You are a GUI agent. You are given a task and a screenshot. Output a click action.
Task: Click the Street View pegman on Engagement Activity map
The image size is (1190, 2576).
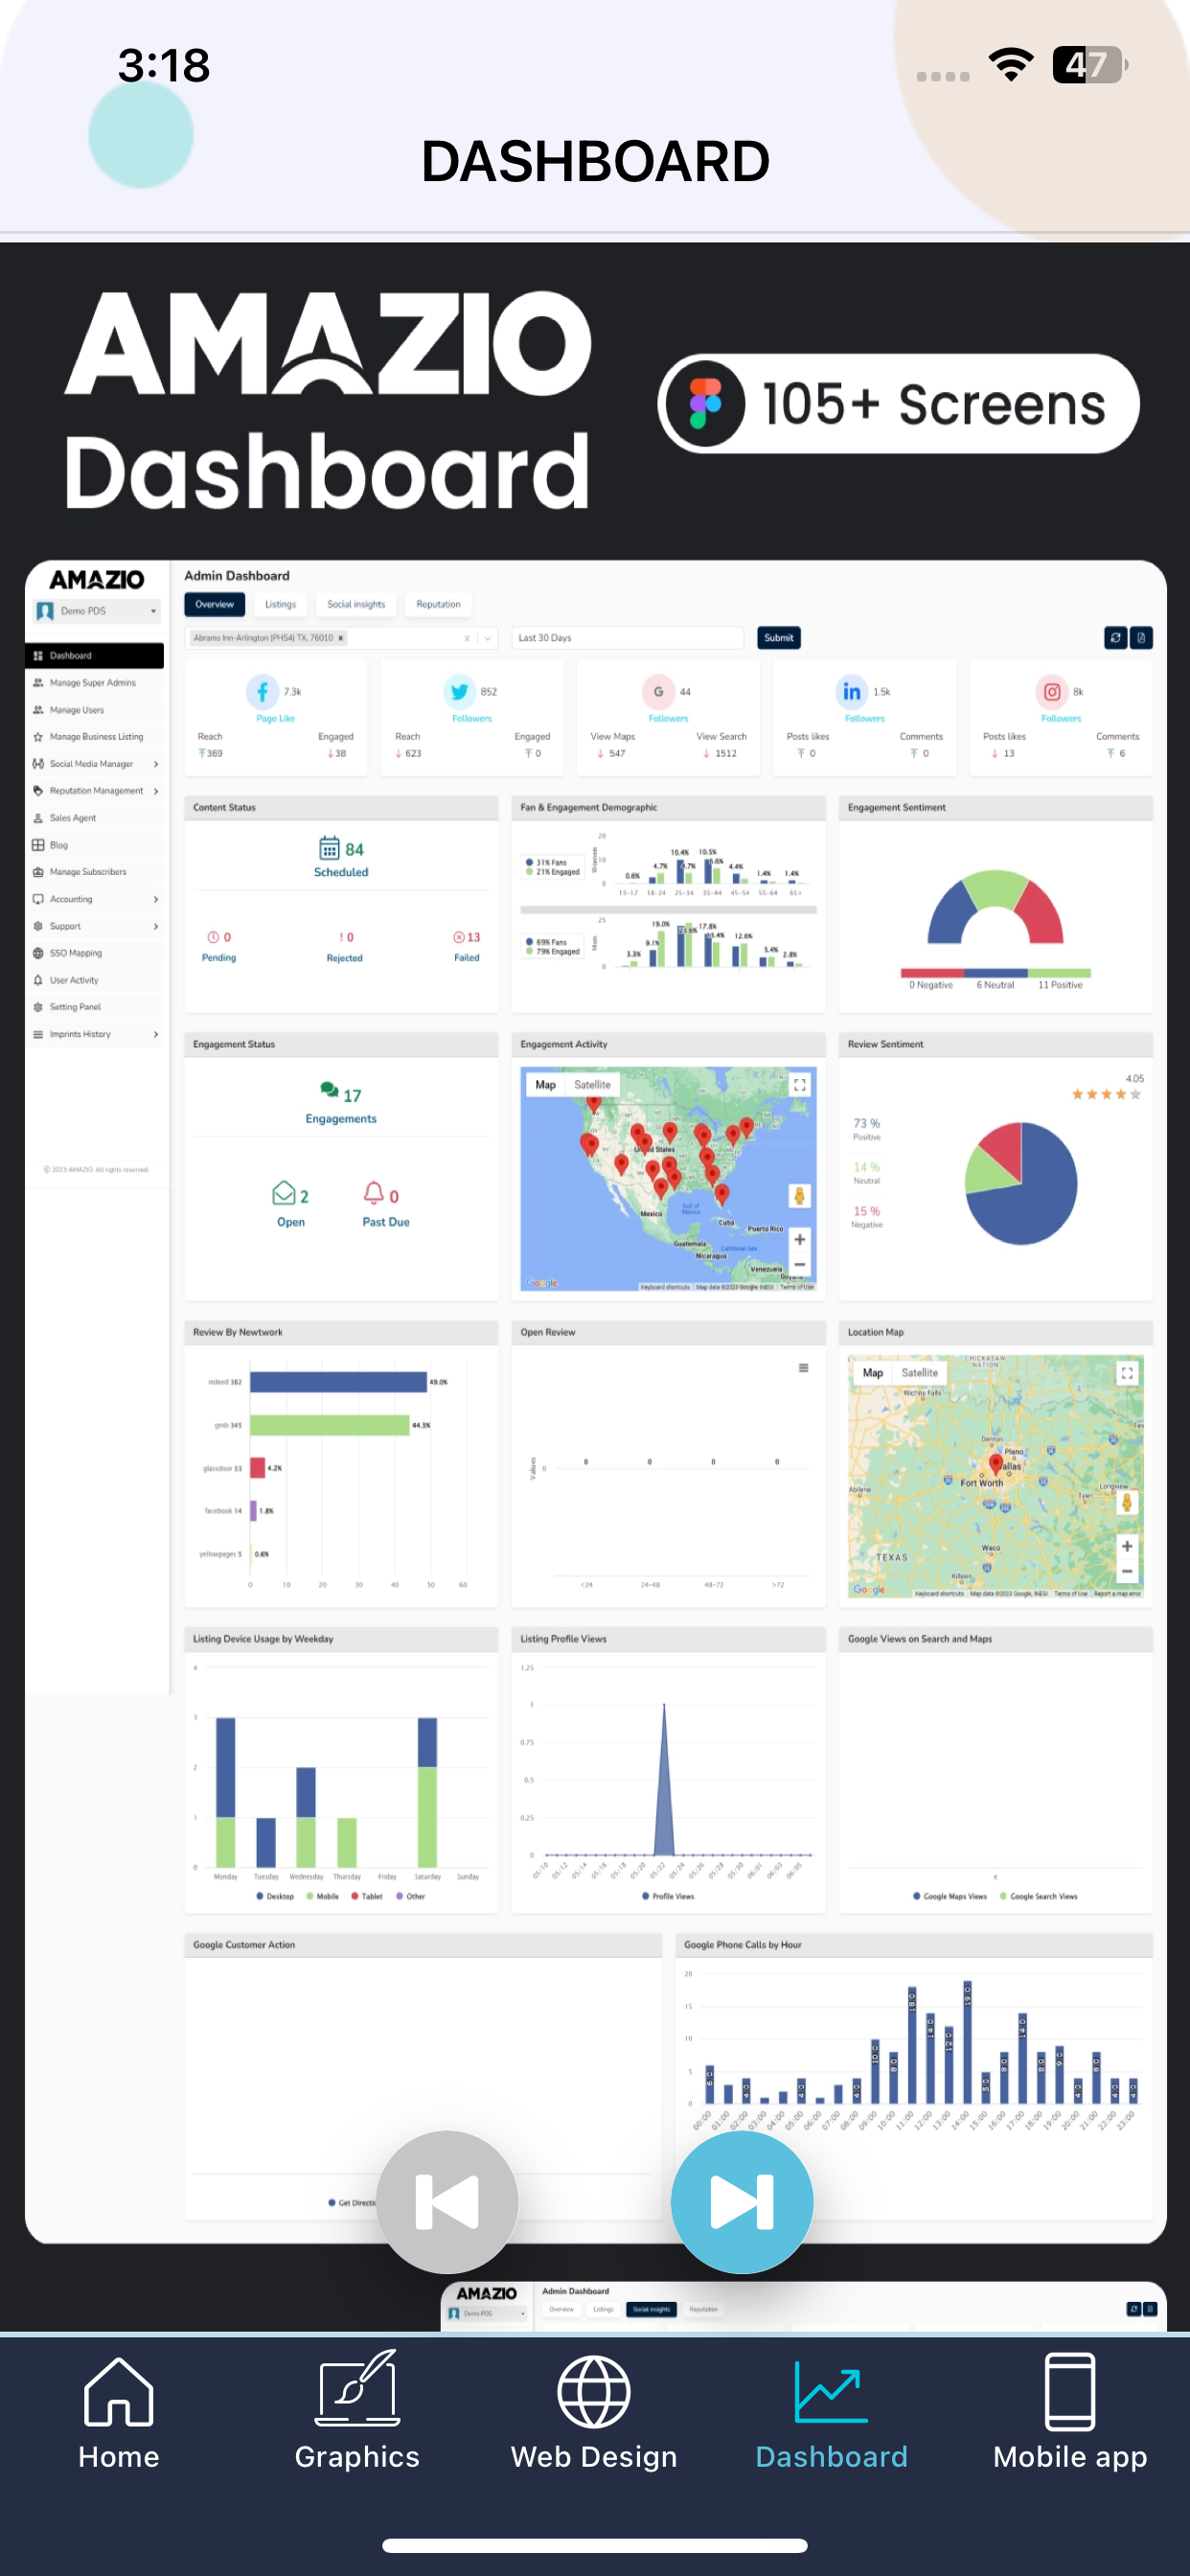[x=799, y=1195]
